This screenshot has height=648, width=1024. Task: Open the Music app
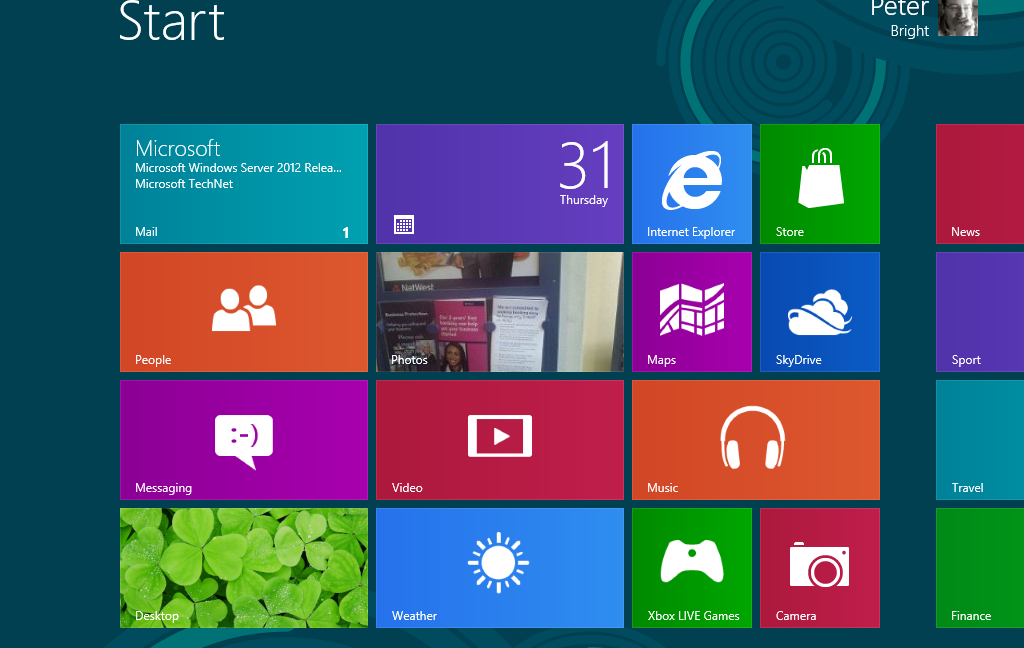click(x=755, y=440)
